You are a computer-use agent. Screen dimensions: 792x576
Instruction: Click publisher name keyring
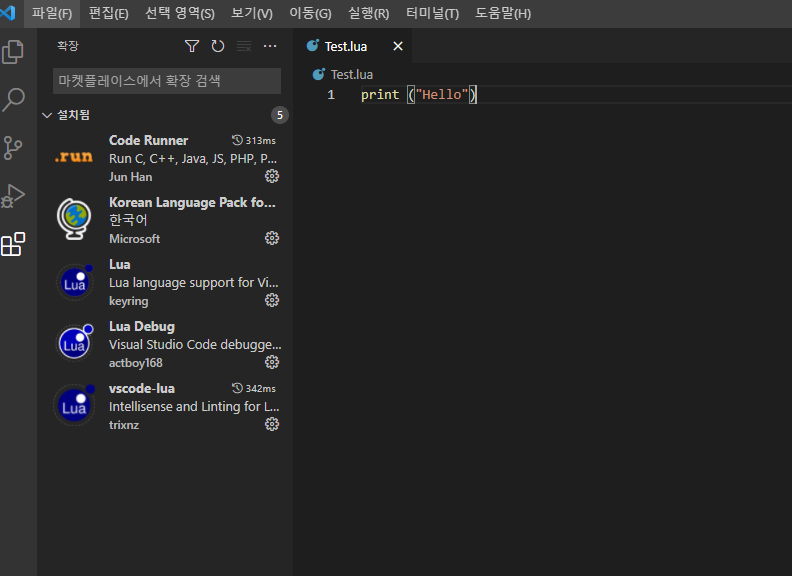[x=129, y=301]
